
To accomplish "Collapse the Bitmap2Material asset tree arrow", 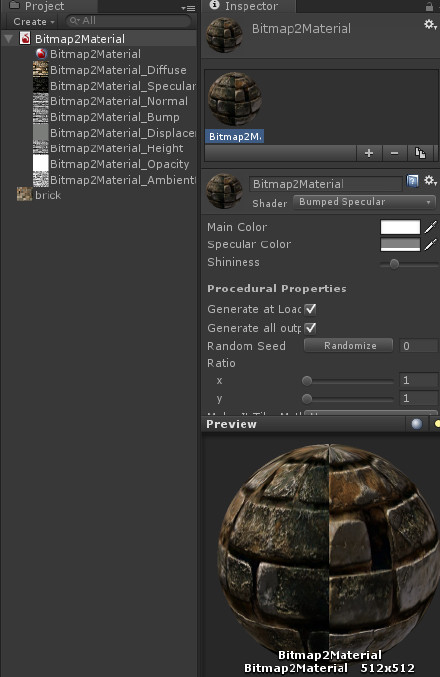I will pos(8,39).
